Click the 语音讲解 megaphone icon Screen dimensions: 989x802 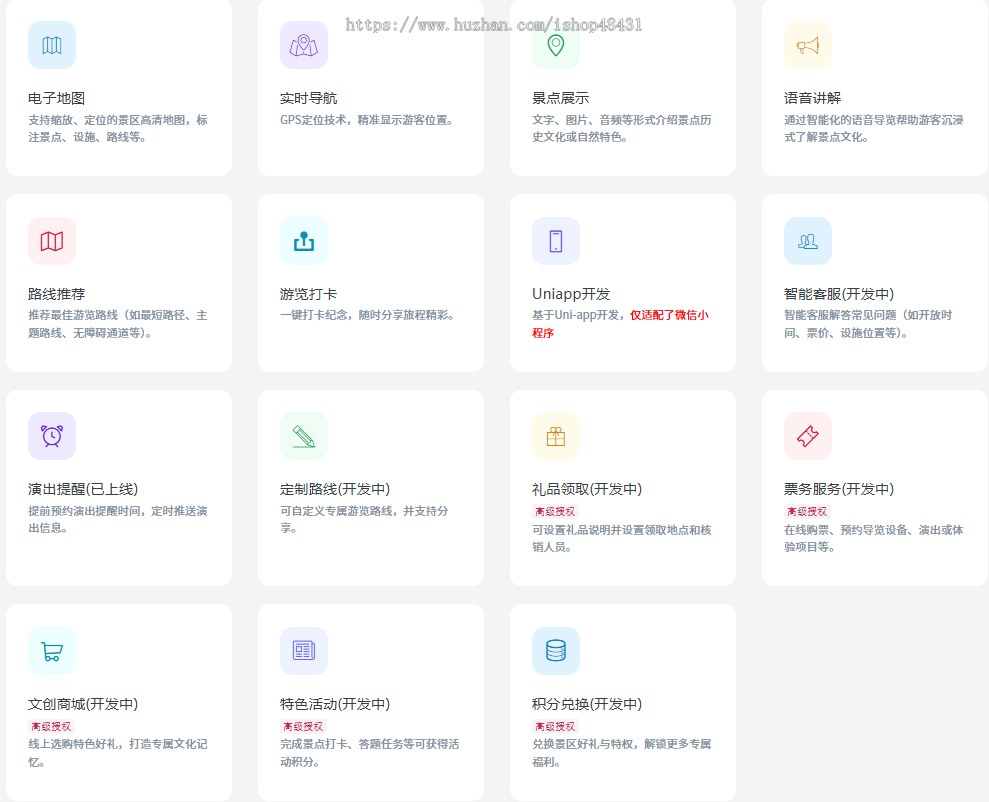[x=807, y=45]
